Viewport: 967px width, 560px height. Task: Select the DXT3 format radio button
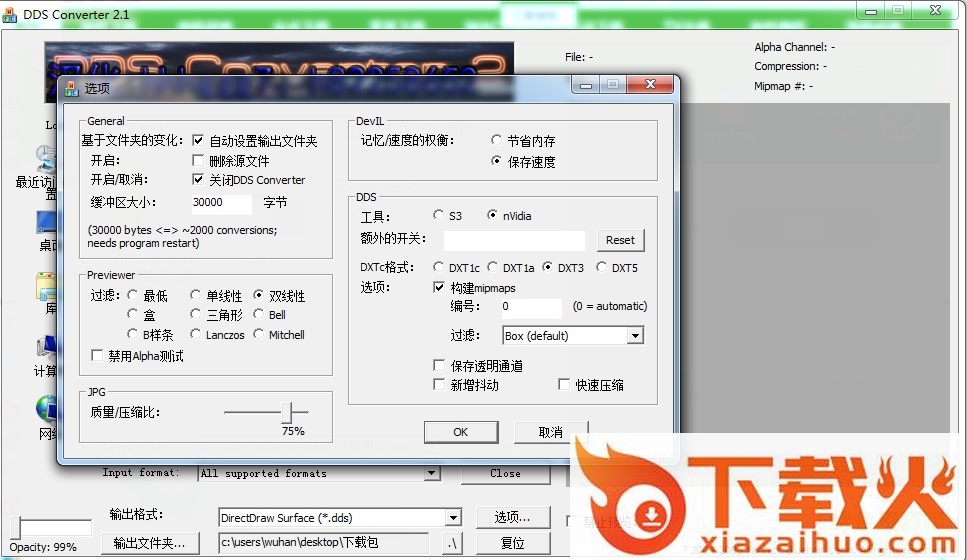[547, 266]
